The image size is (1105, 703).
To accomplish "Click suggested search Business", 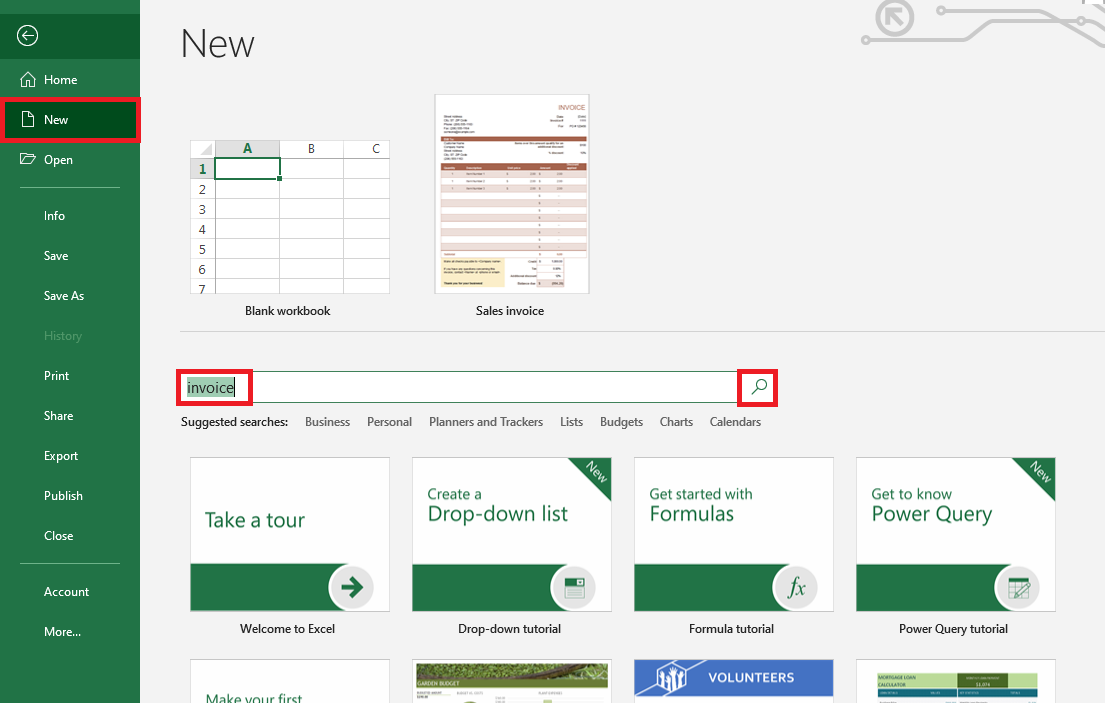I will tap(327, 421).
